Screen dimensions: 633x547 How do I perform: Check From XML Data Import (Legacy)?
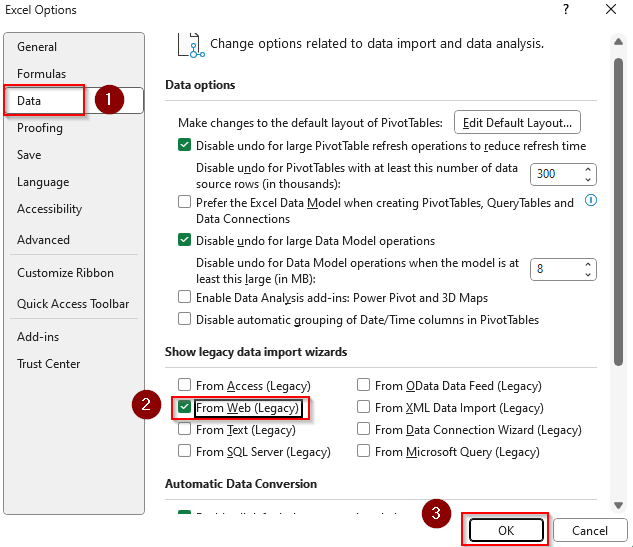coord(363,407)
